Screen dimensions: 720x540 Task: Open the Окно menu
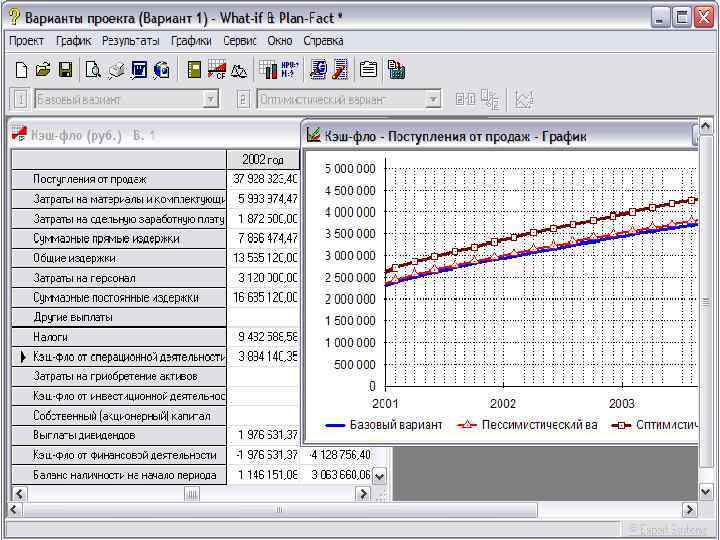(280, 41)
